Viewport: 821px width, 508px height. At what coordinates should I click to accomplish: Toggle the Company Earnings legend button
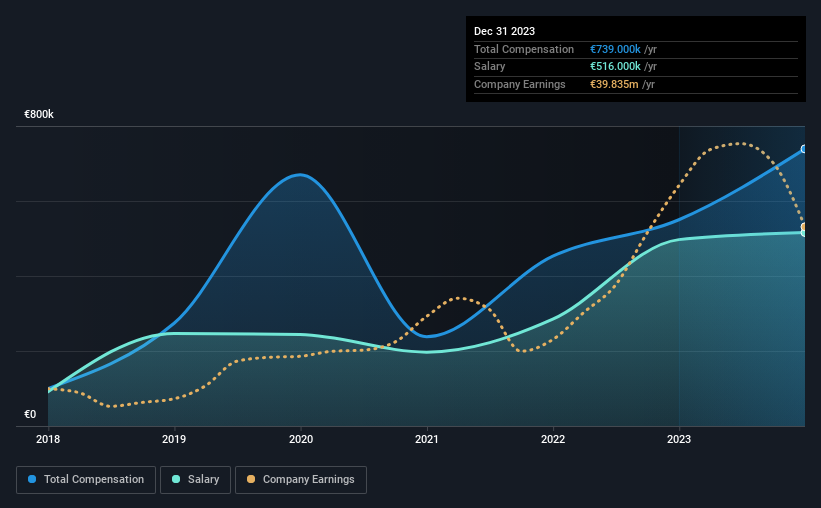point(301,480)
